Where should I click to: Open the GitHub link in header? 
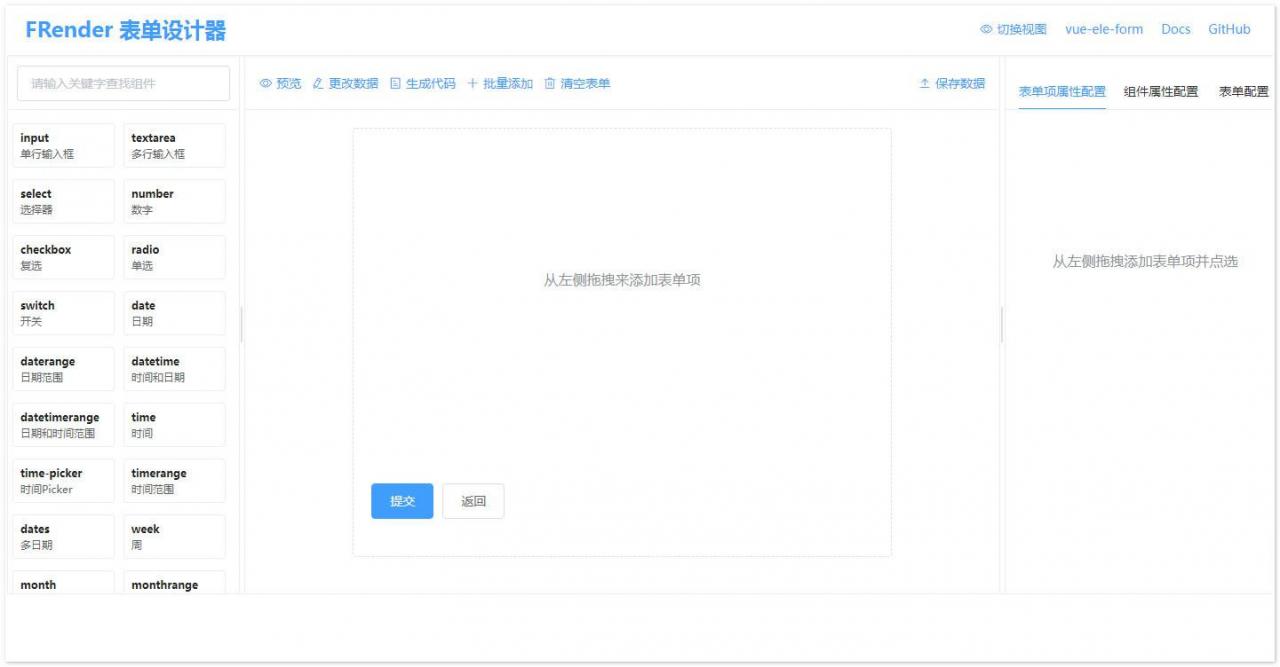coord(1229,30)
